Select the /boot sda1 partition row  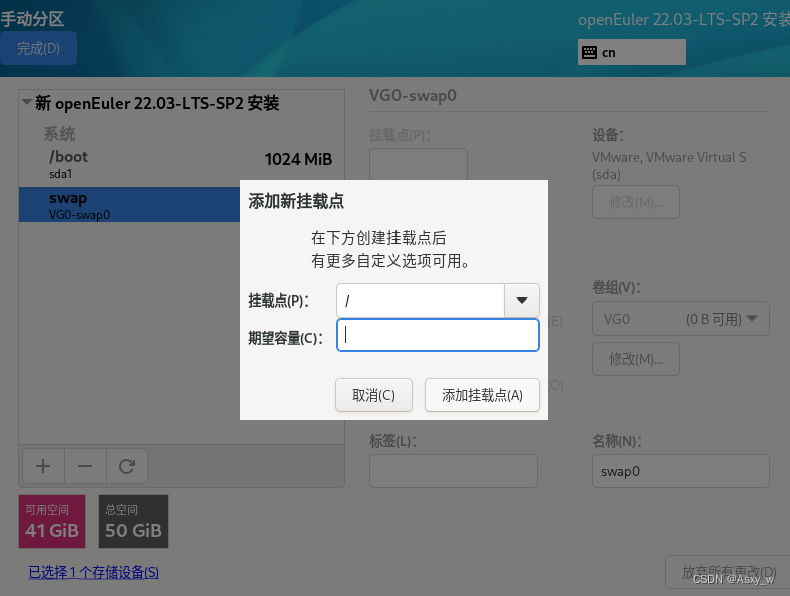[181, 165]
